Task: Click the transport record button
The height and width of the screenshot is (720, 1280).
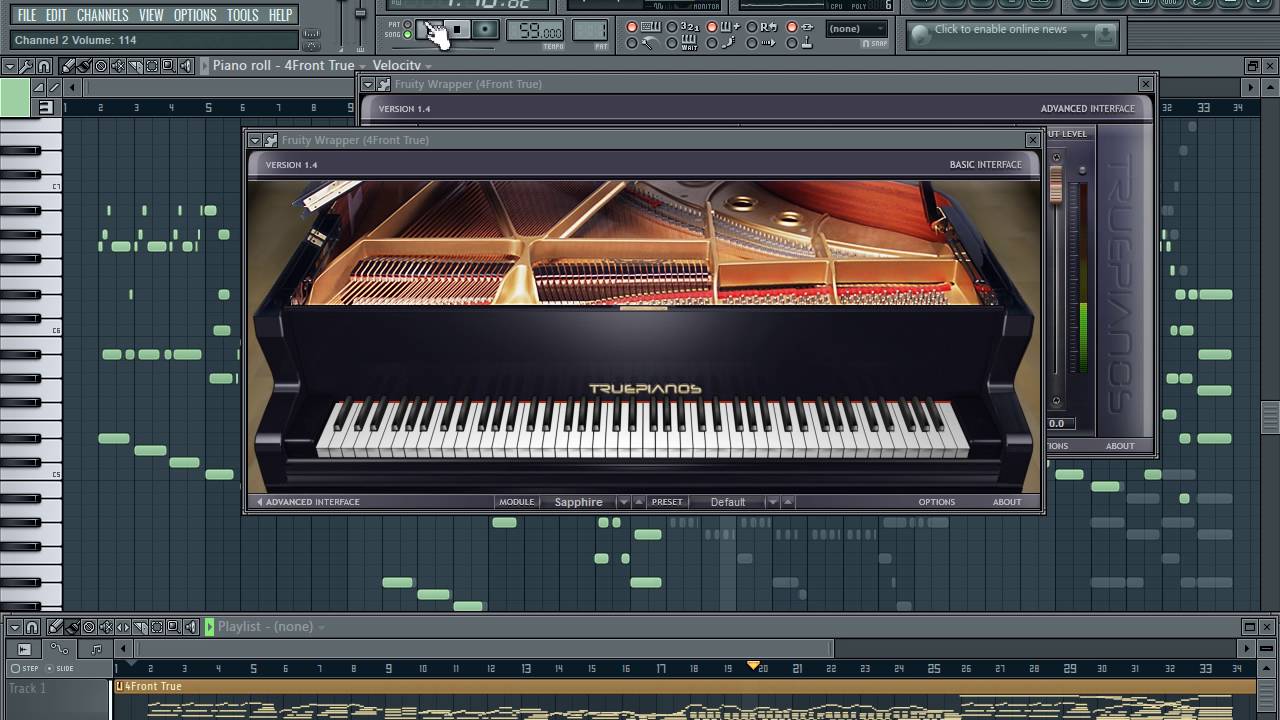Action: pos(485,29)
